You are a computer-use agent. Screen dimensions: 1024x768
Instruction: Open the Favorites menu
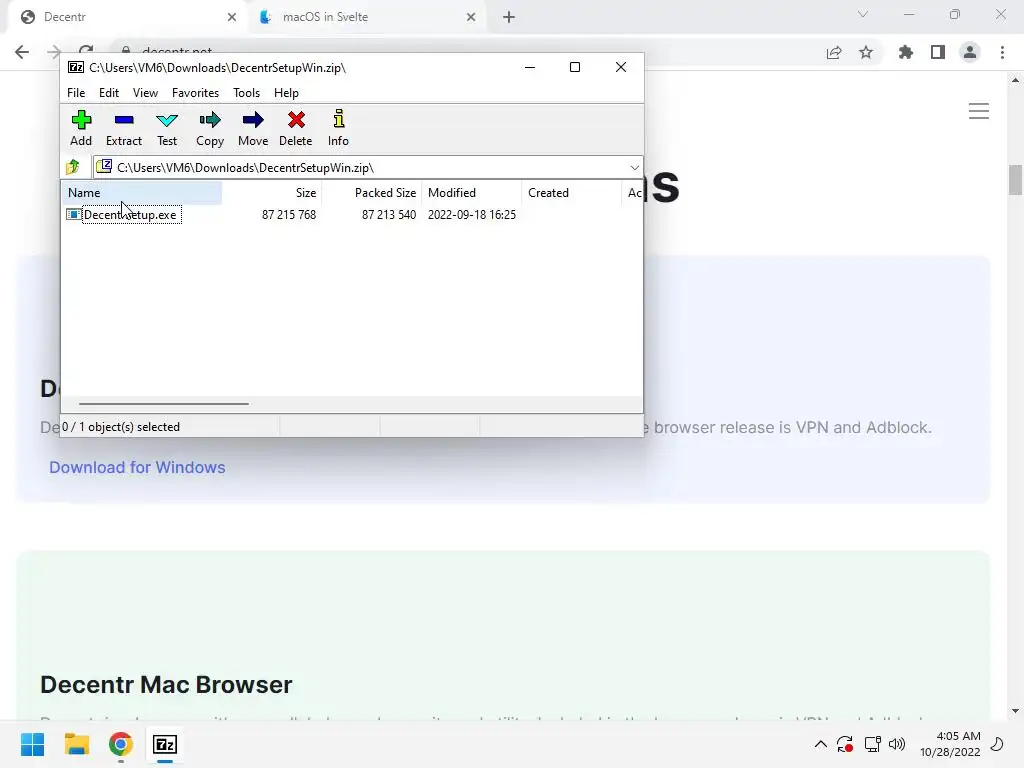(x=195, y=93)
